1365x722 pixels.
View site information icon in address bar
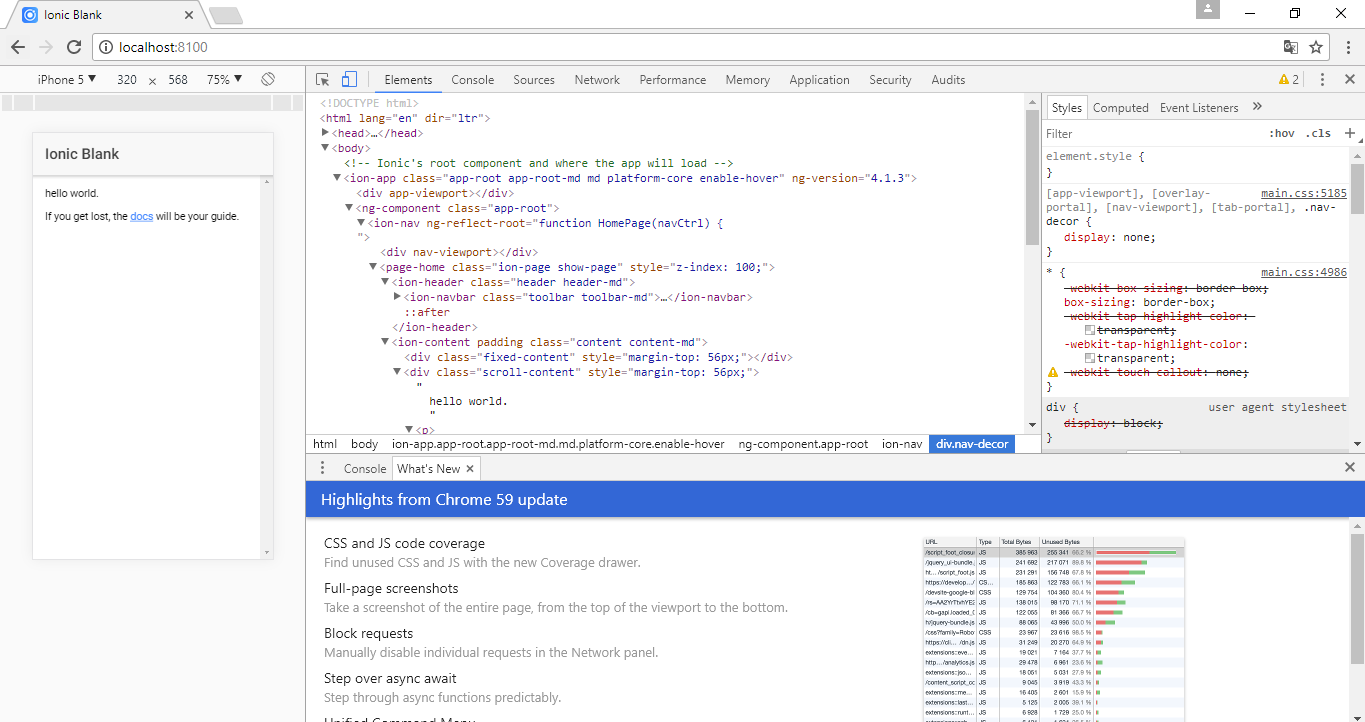(106, 47)
